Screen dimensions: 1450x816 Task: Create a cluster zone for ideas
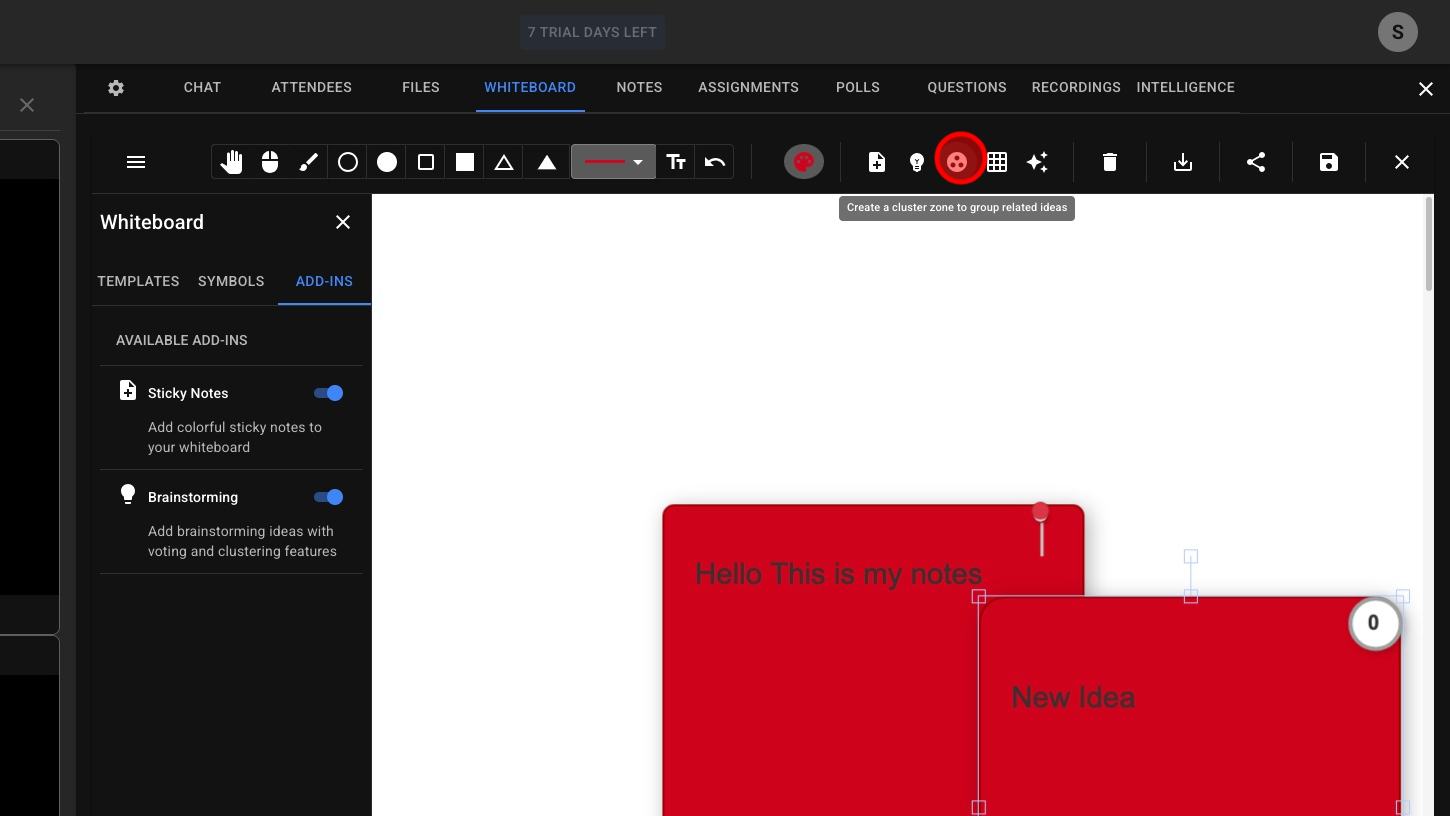(x=957, y=162)
